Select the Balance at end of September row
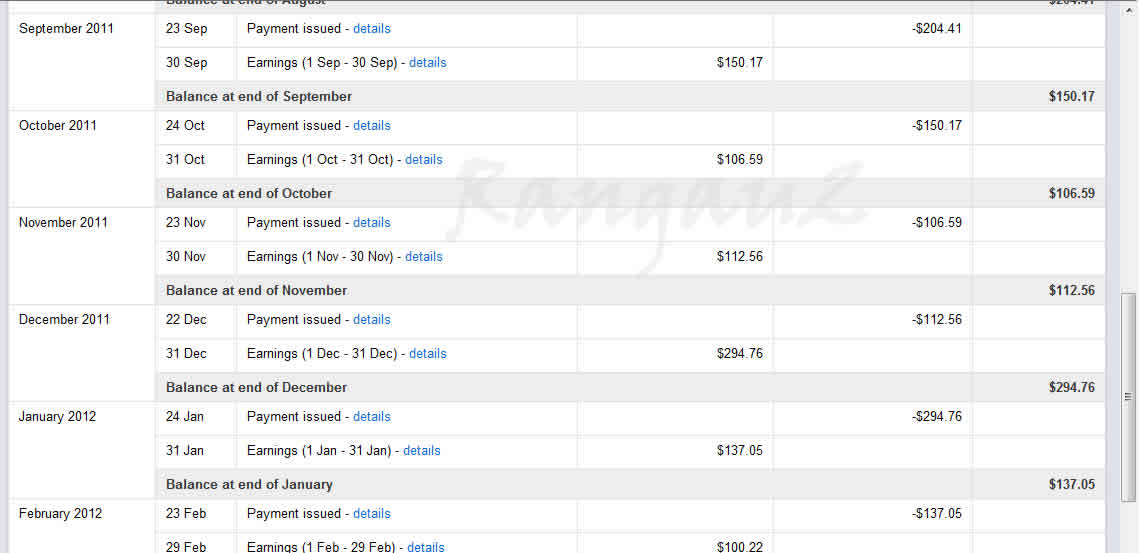Viewport: 1139px width, 553px height. tap(631, 96)
